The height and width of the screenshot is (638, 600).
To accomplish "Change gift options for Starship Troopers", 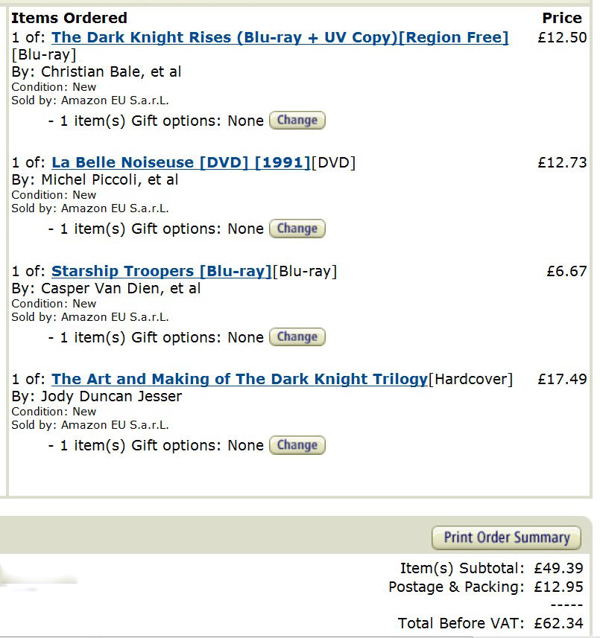I will (x=297, y=337).
